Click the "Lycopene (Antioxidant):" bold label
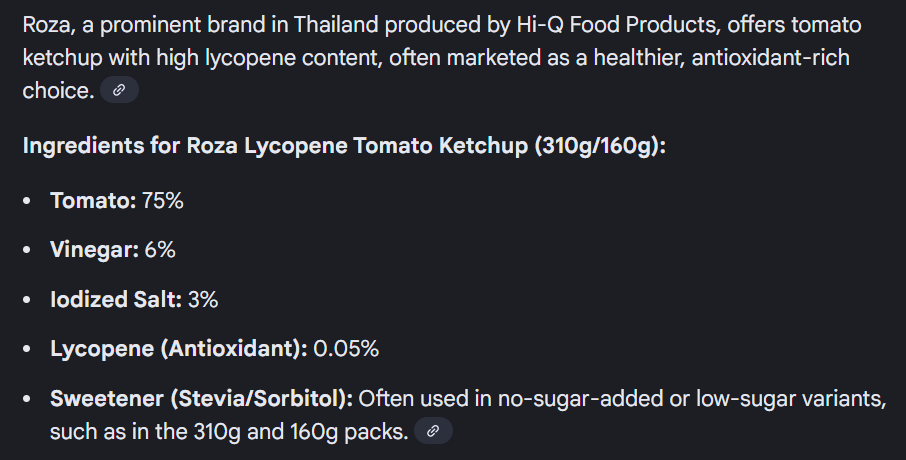 (x=179, y=349)
